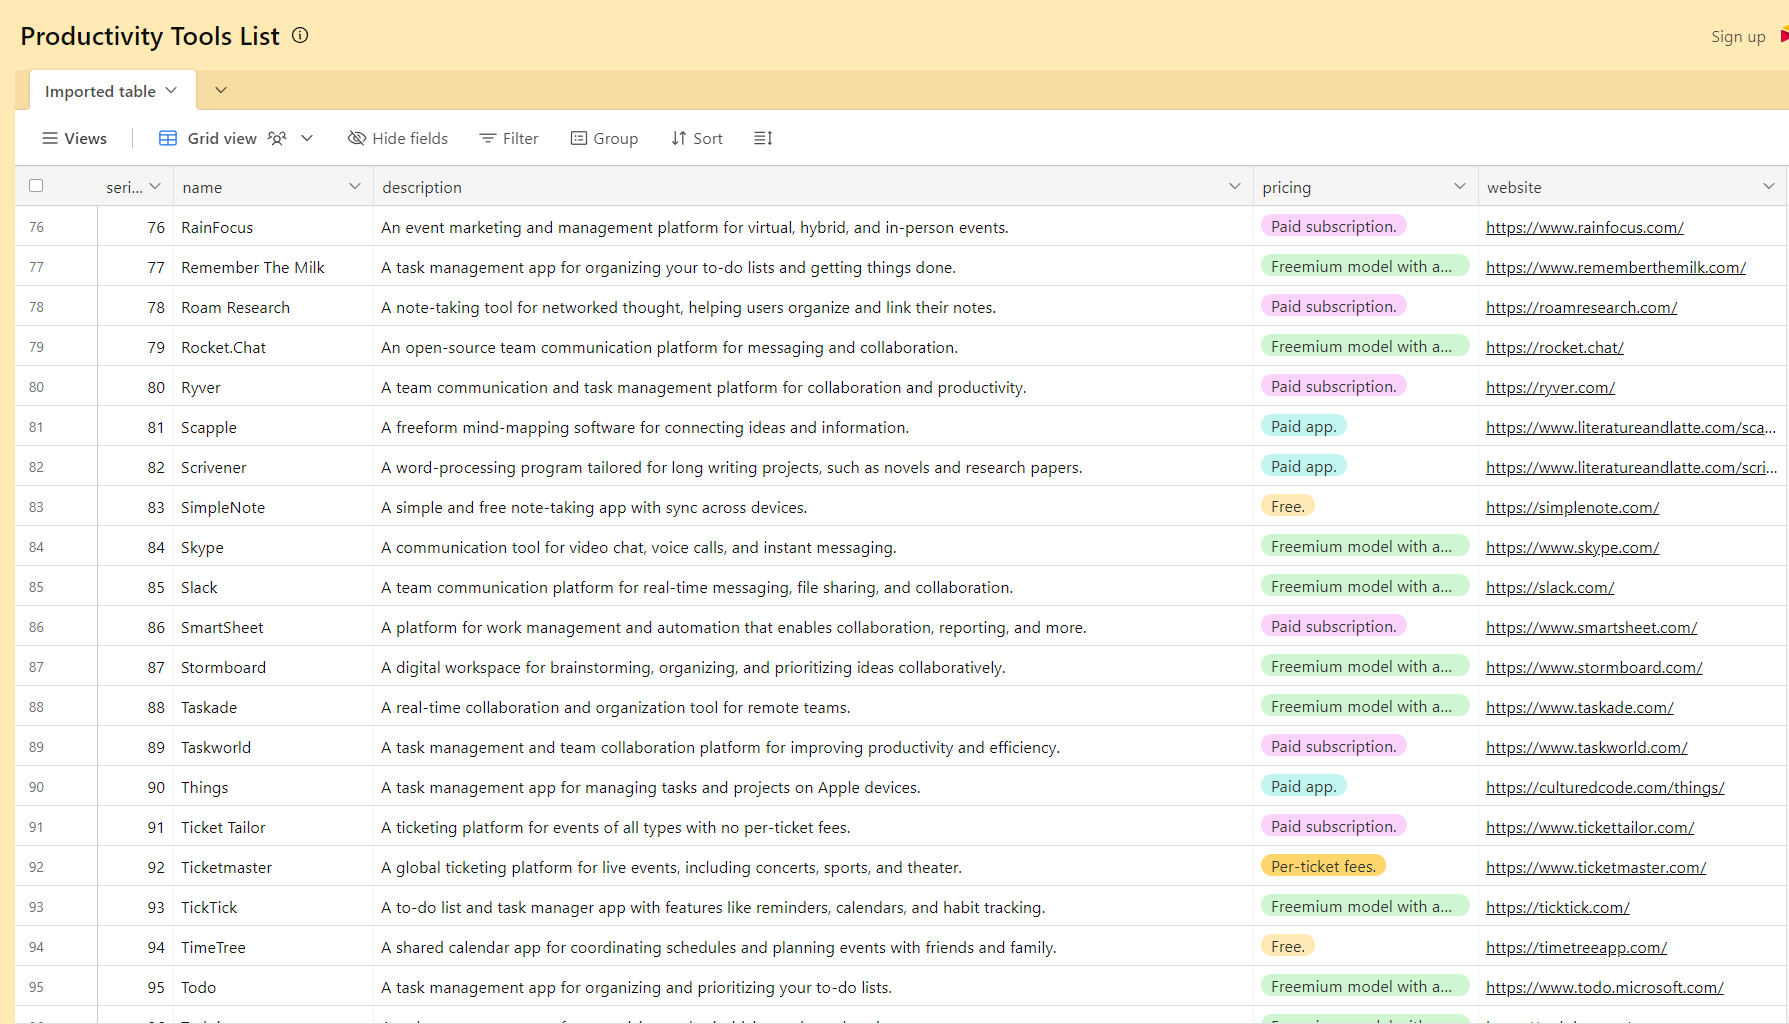Click the Productivity Tools List title

pos(150,36)
